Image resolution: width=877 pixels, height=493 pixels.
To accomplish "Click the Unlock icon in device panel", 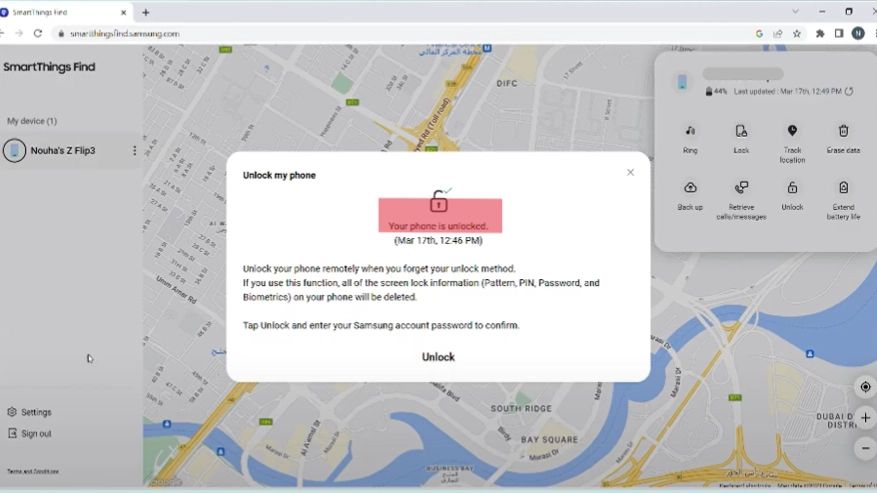I will (792, 187).
